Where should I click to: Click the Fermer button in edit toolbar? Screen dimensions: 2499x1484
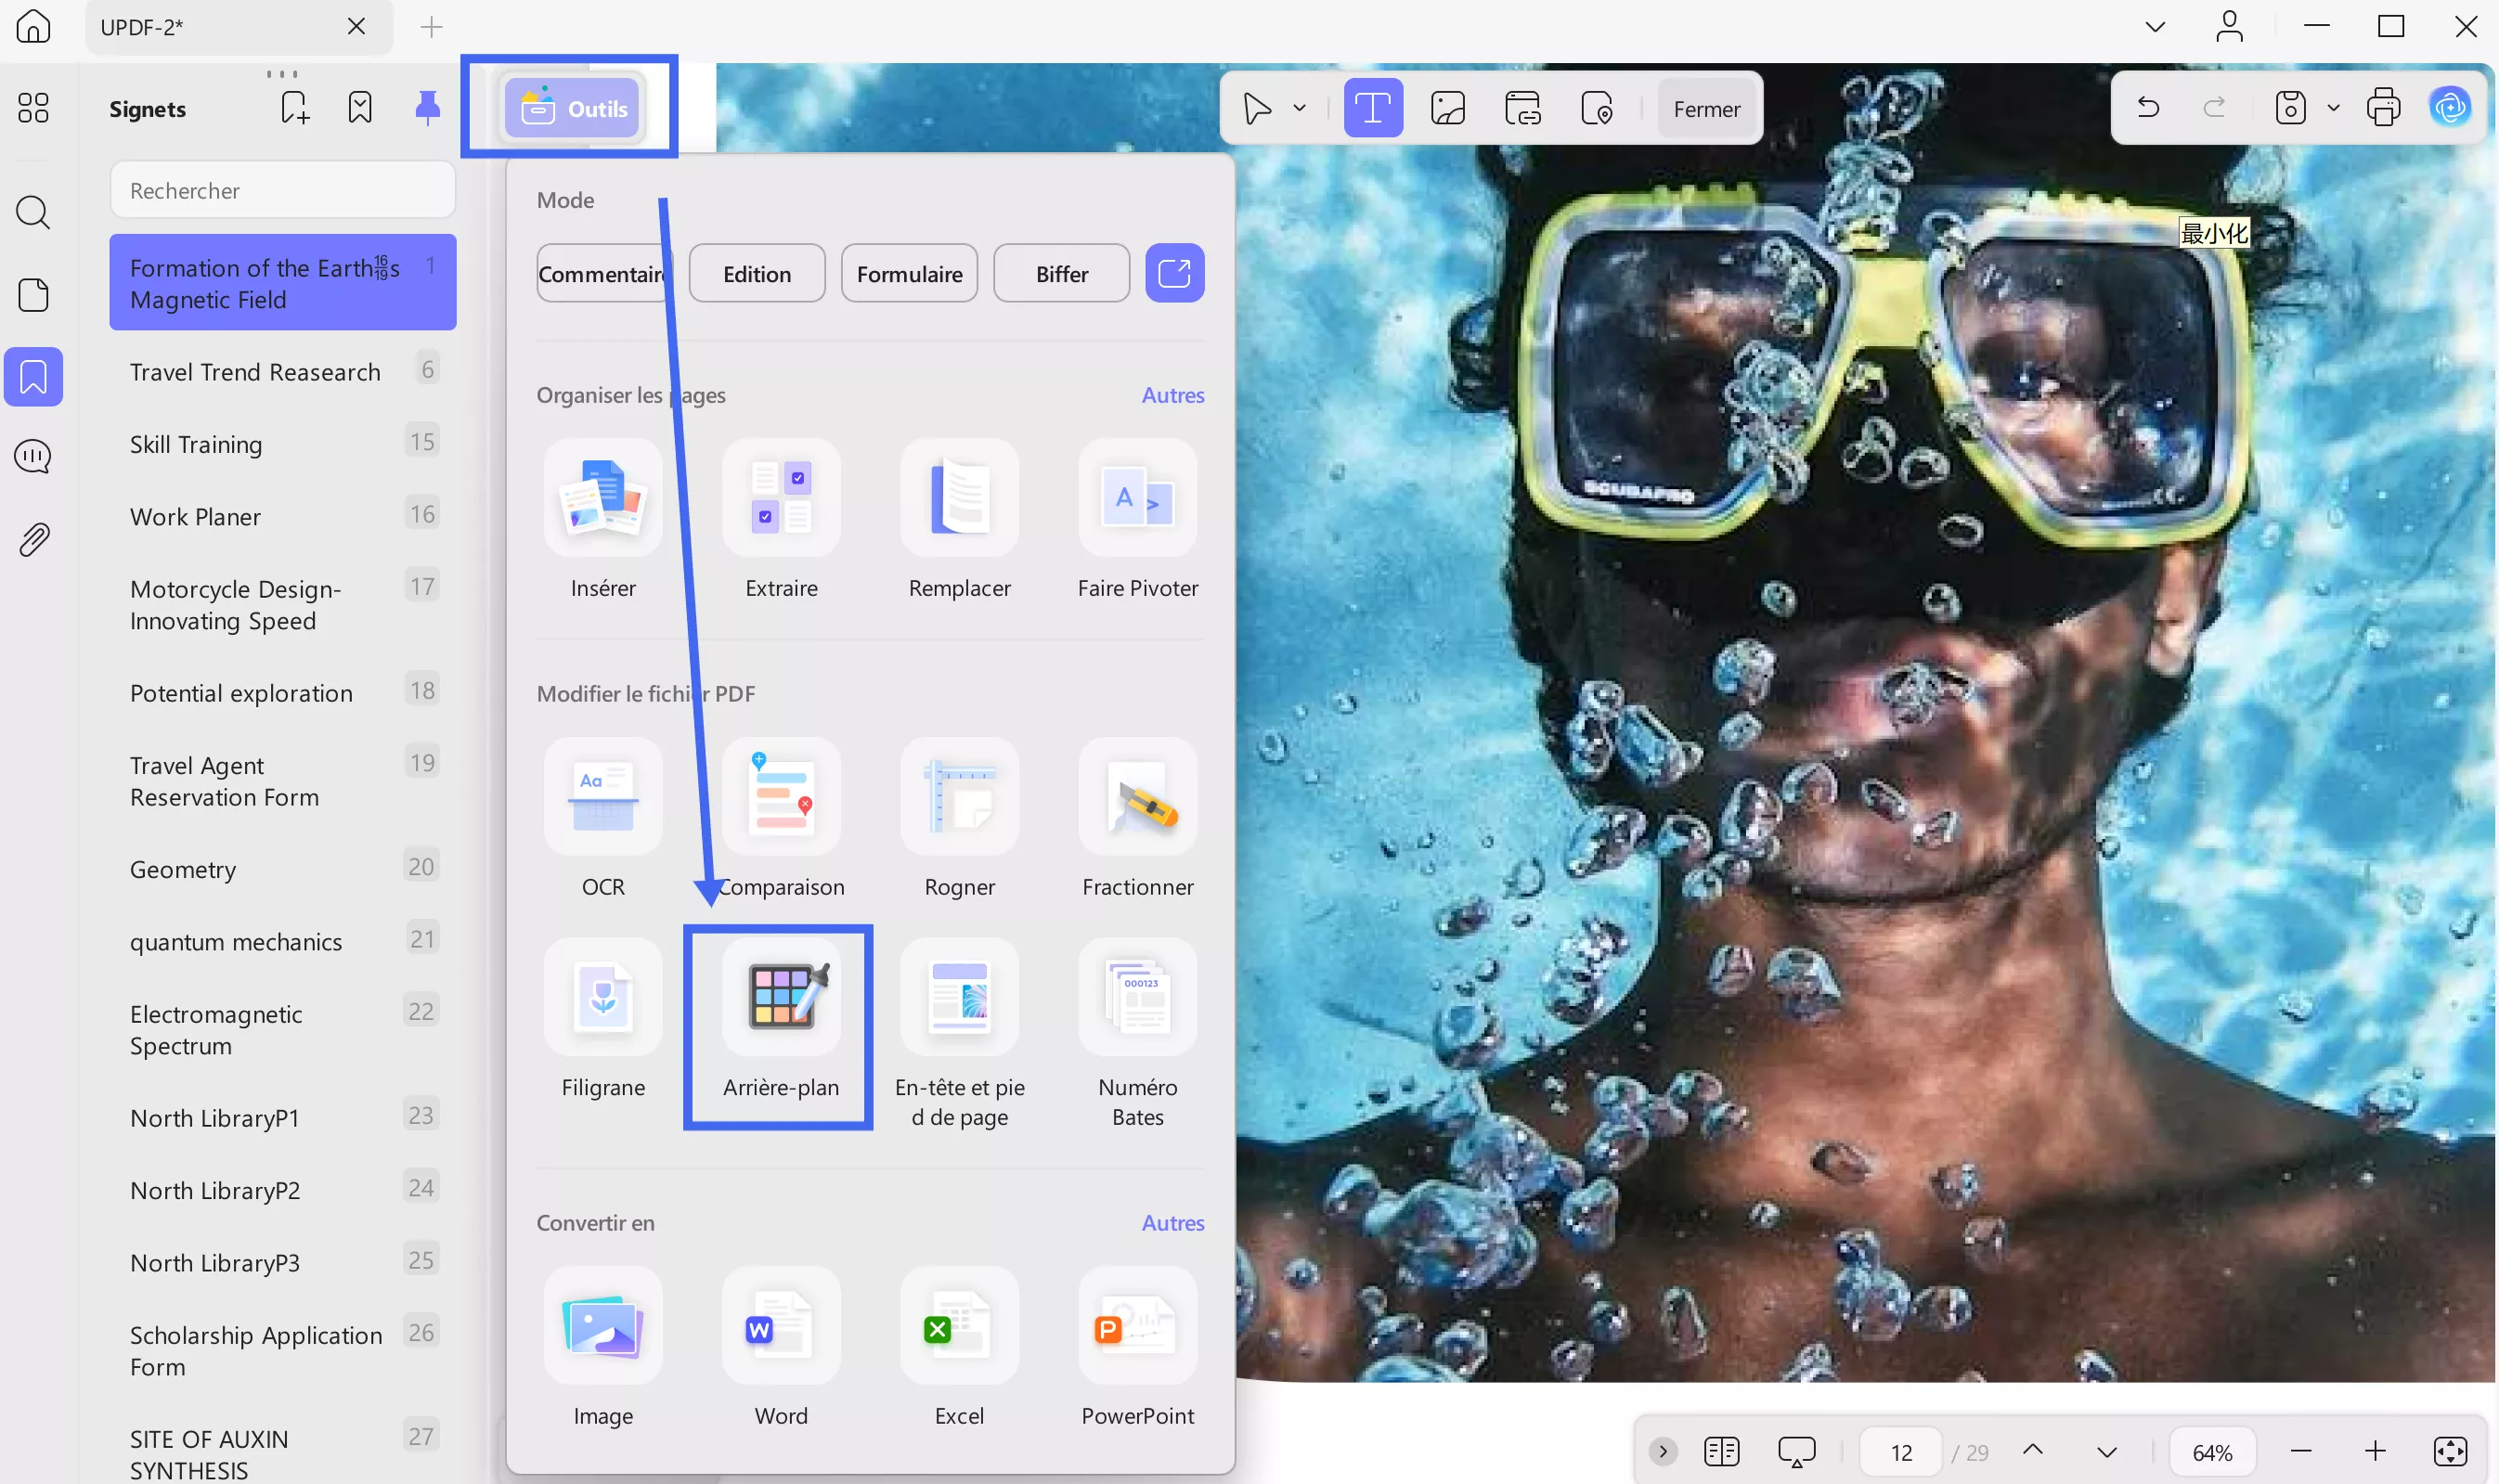point(1706,108)
